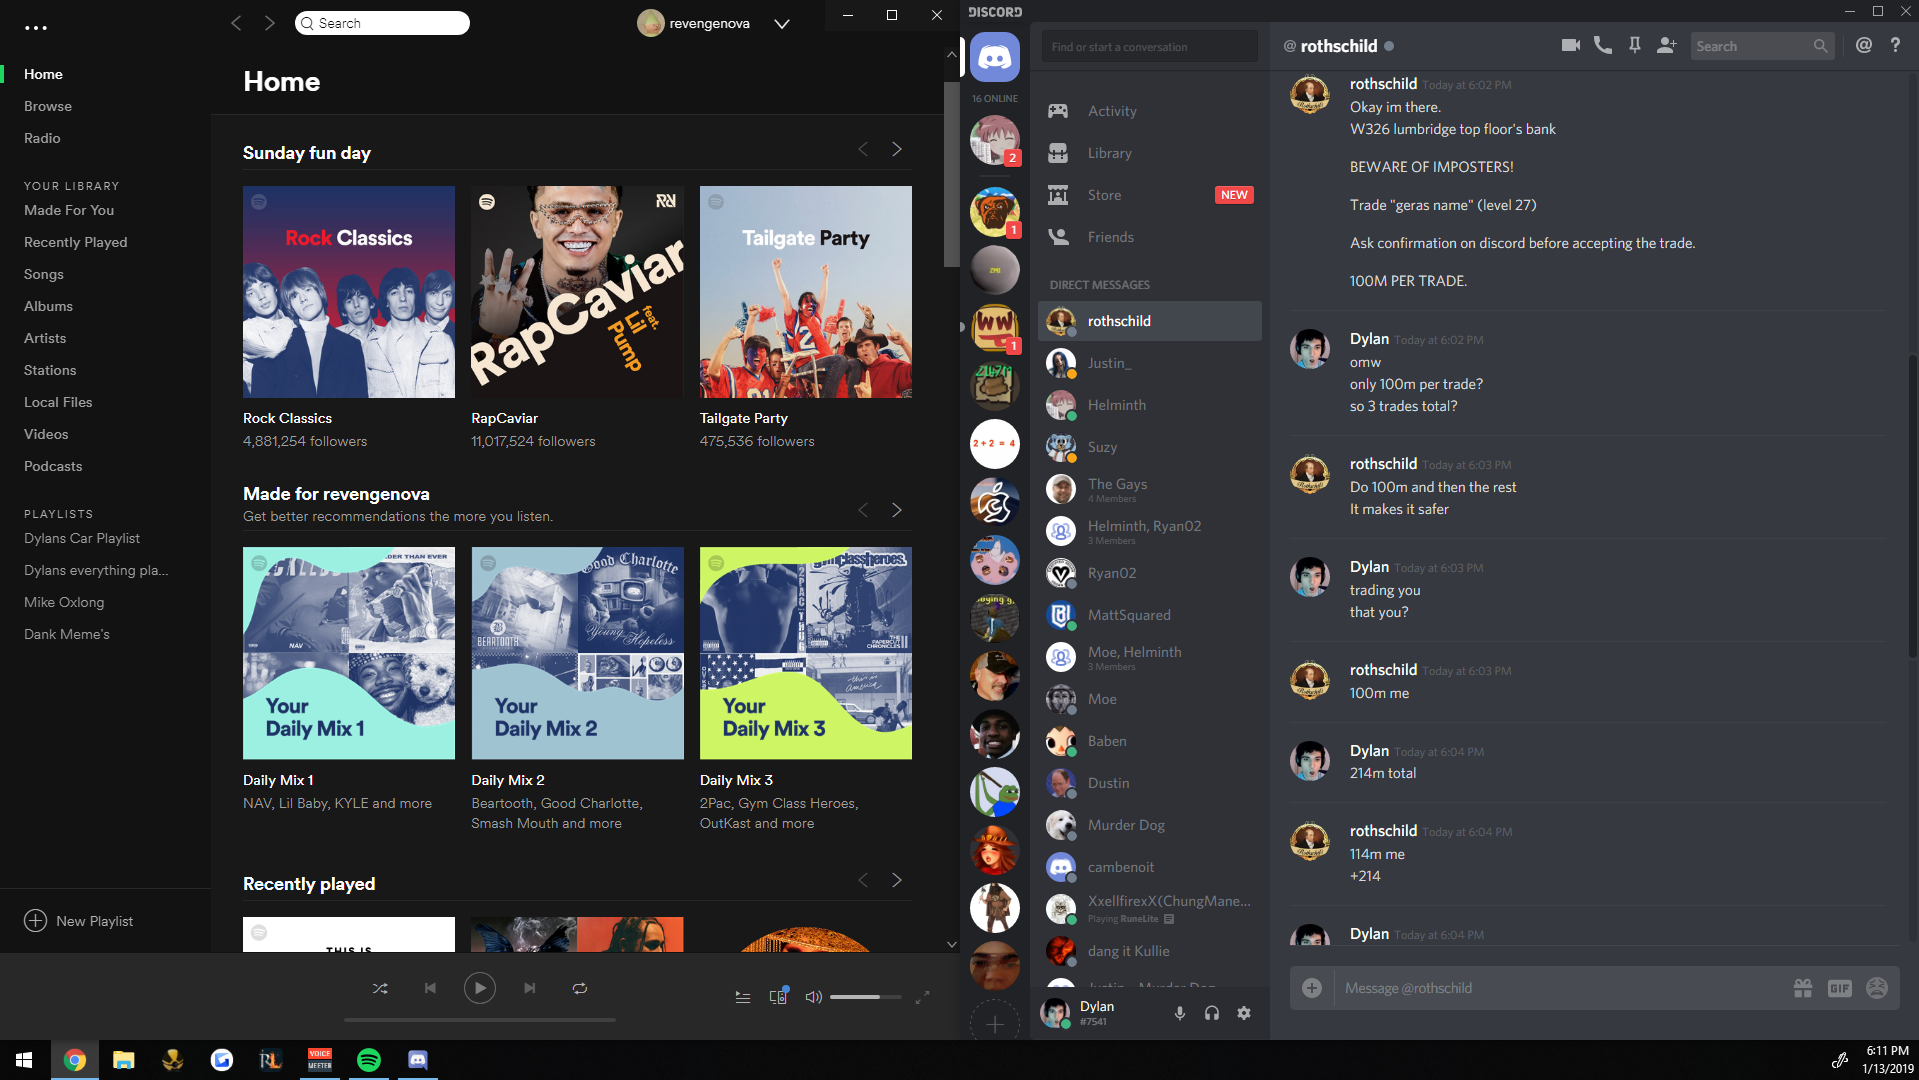
Task: Open Spotify connect devices menu
Action: click(778, 996)
